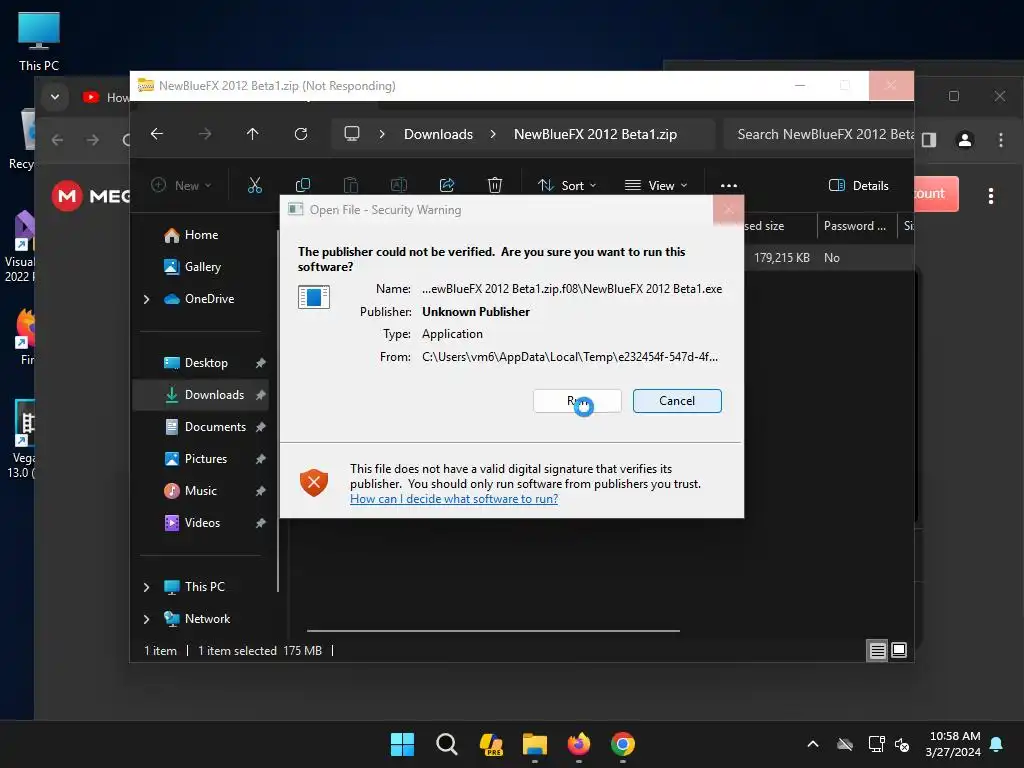The image size is (1024, 768).
Task: Open Home in the navigation pane
Action: click(x=201, y=235)
